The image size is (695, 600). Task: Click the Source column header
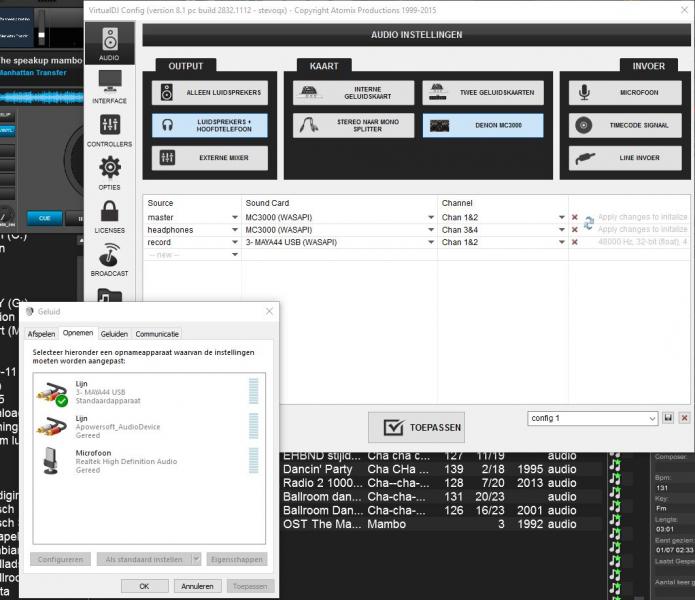[160, 203]
